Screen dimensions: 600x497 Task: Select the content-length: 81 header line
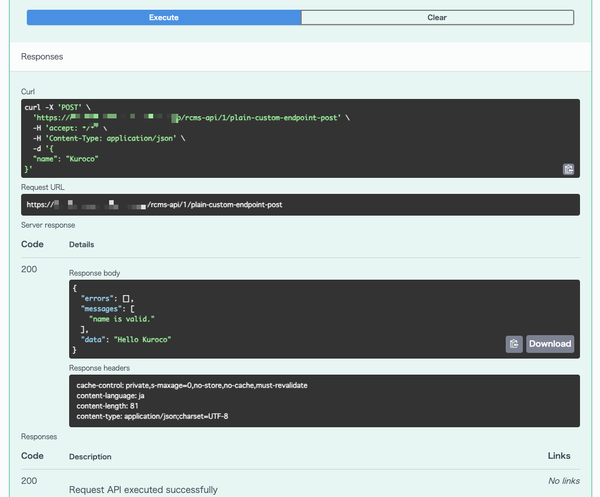[x=107, y=406]
